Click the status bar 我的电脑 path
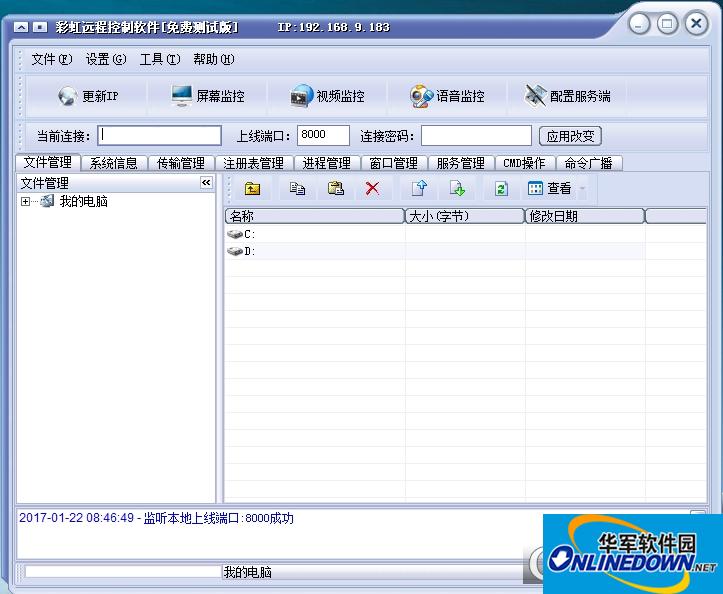723x594 pixels. point(247,572)
